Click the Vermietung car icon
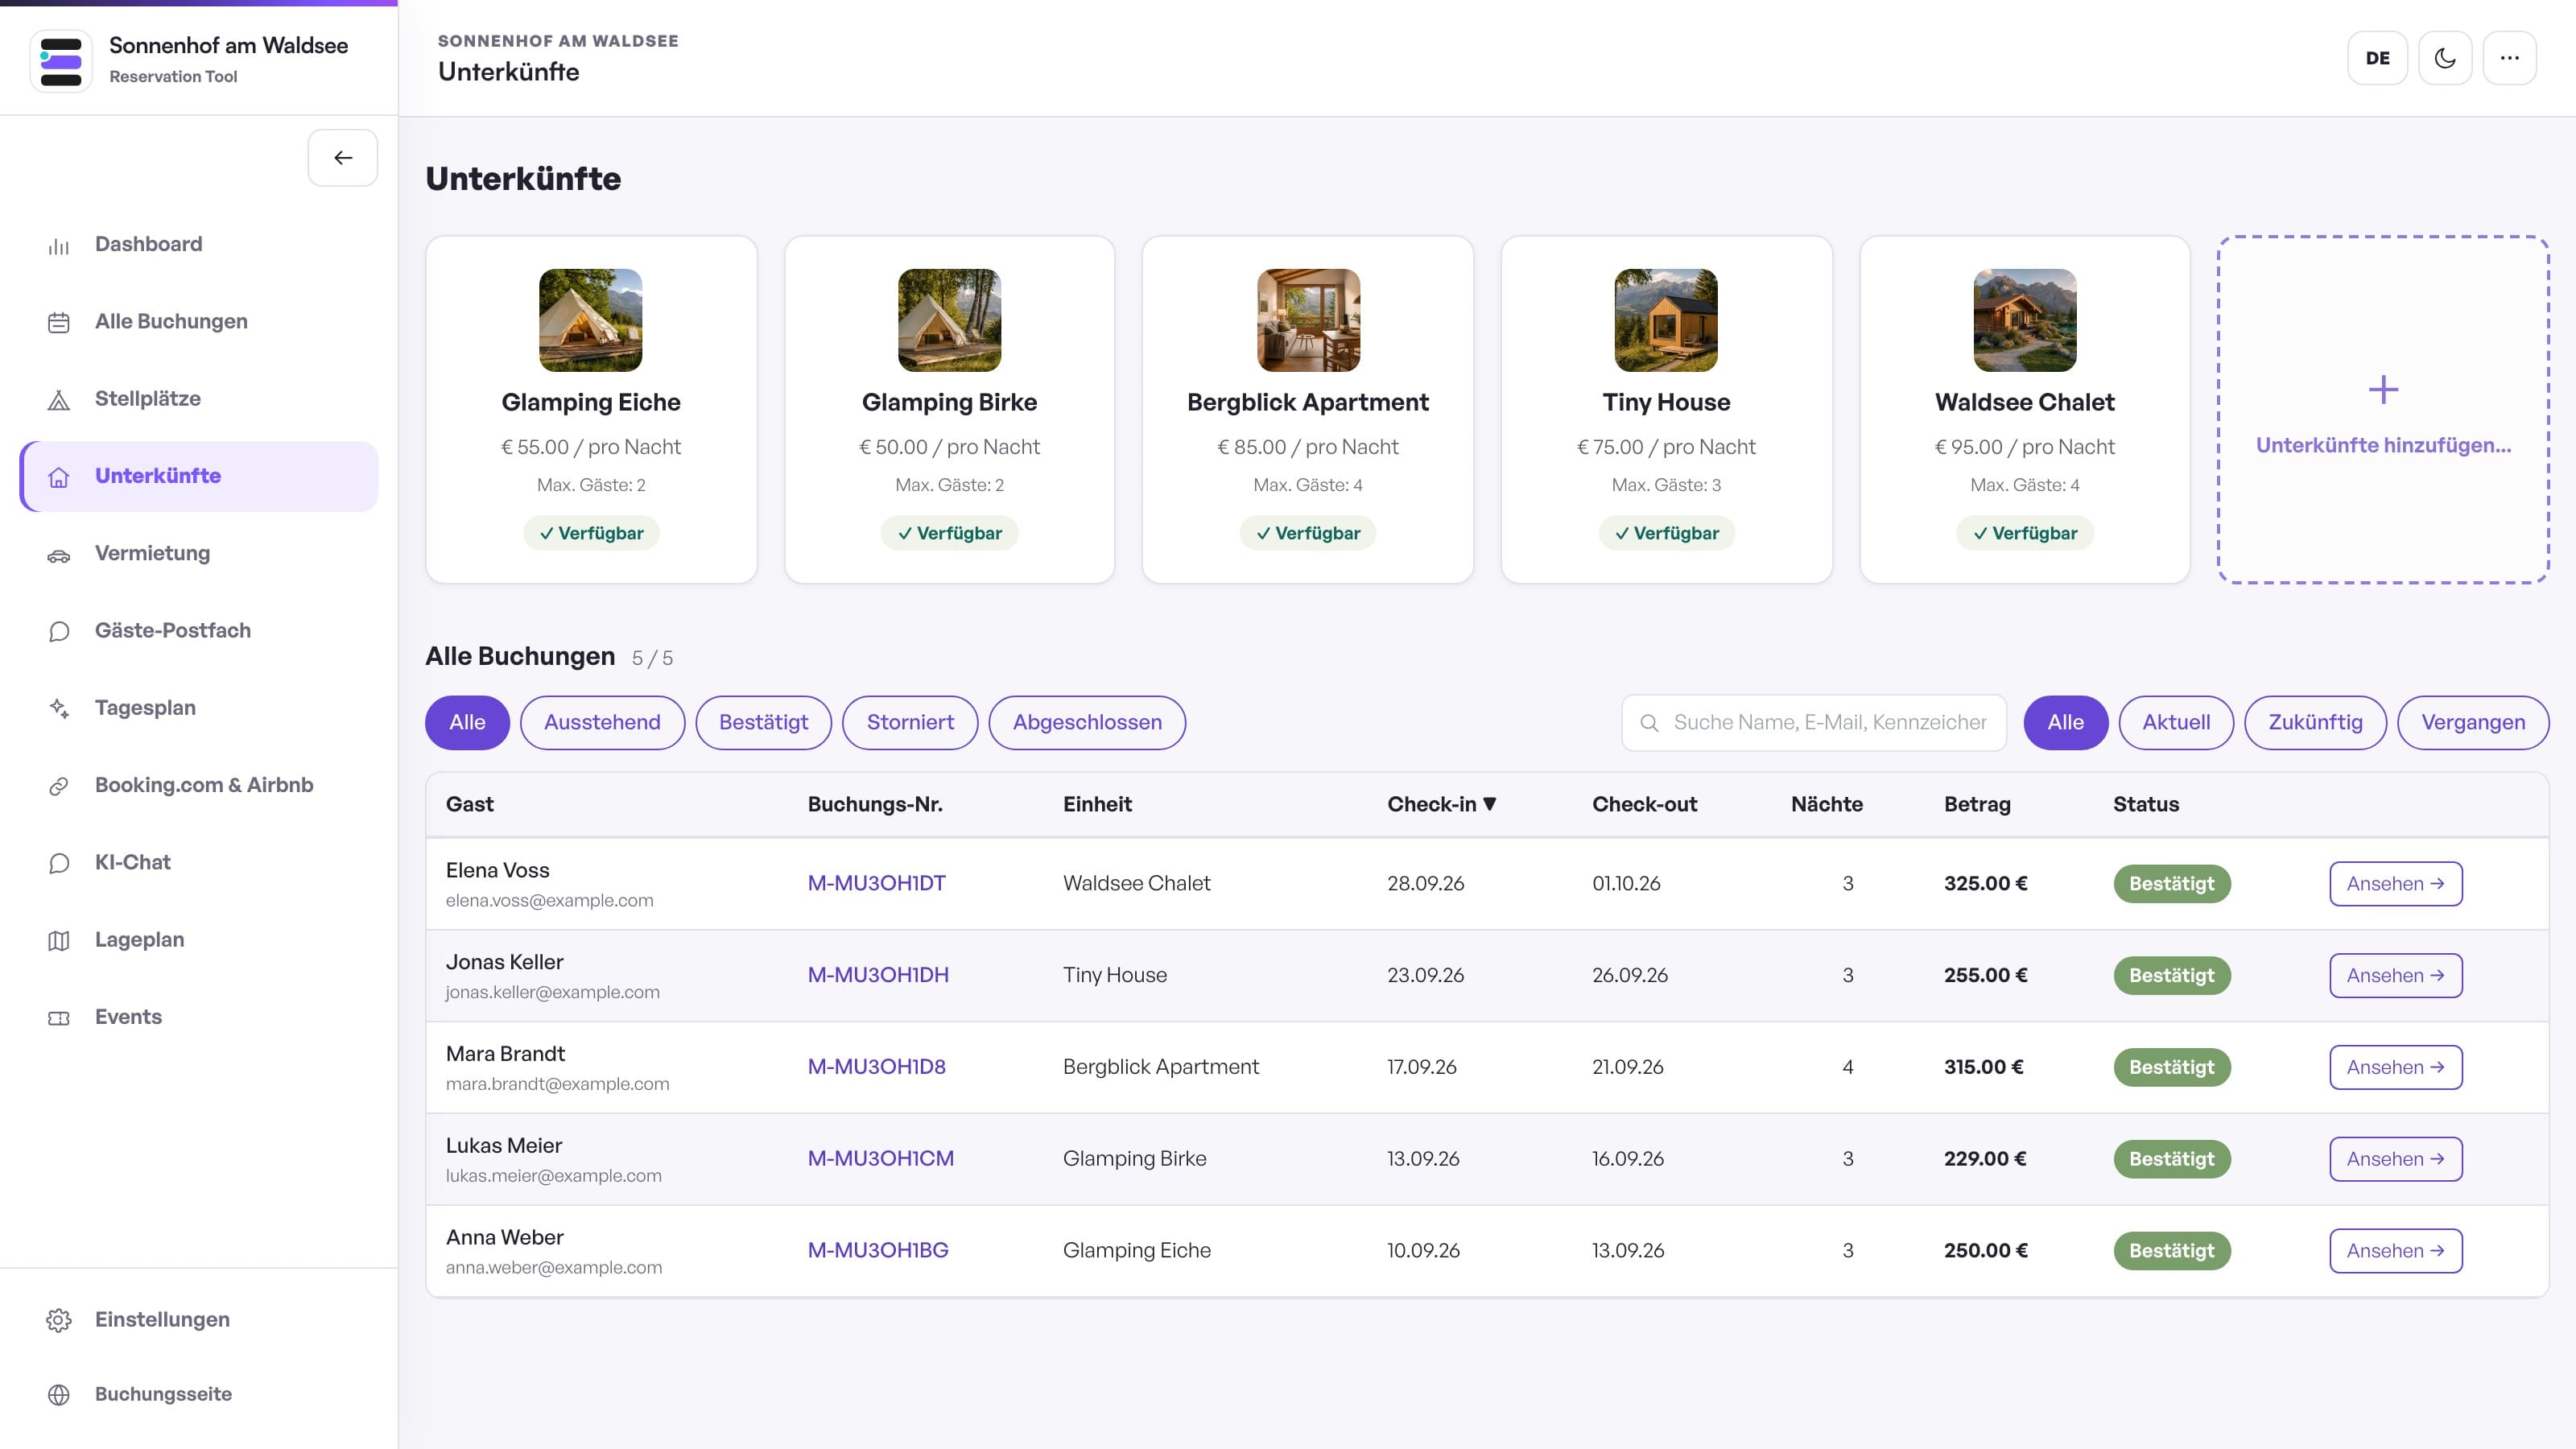Screen dimensions: 2576x1449 (x=59, y=555)
